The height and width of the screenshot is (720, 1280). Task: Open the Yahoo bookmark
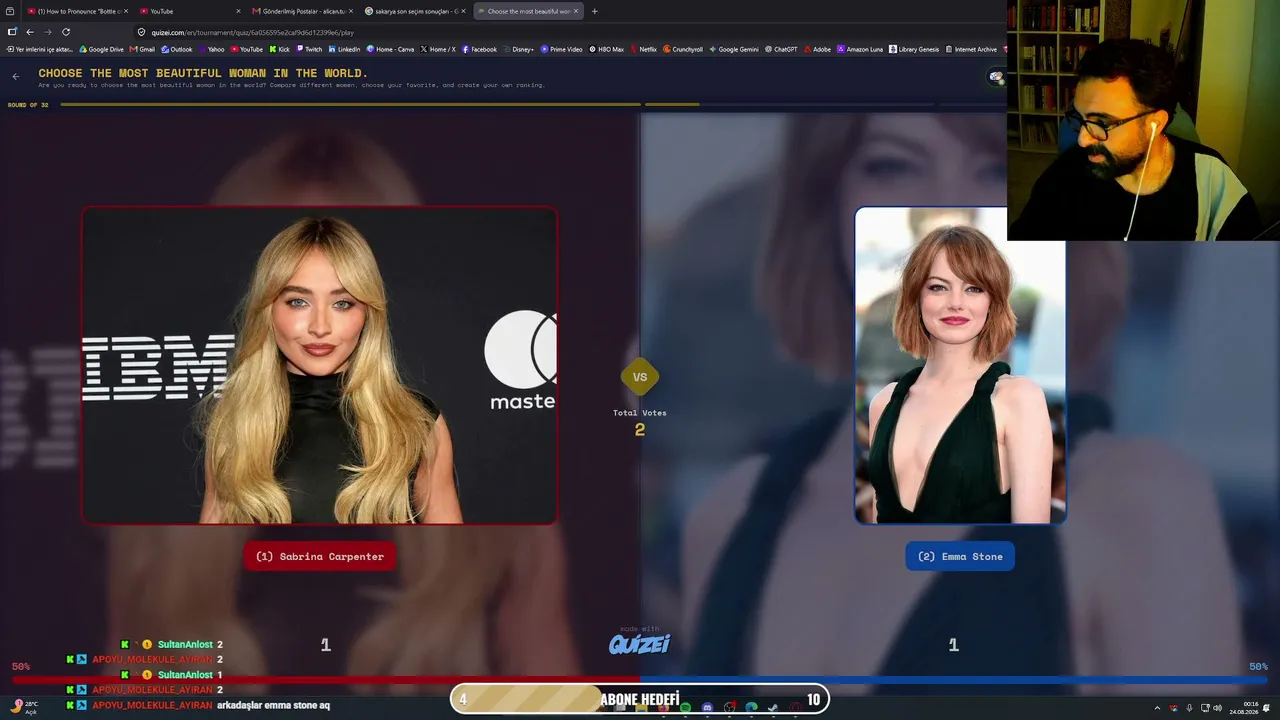click(211, 49)
